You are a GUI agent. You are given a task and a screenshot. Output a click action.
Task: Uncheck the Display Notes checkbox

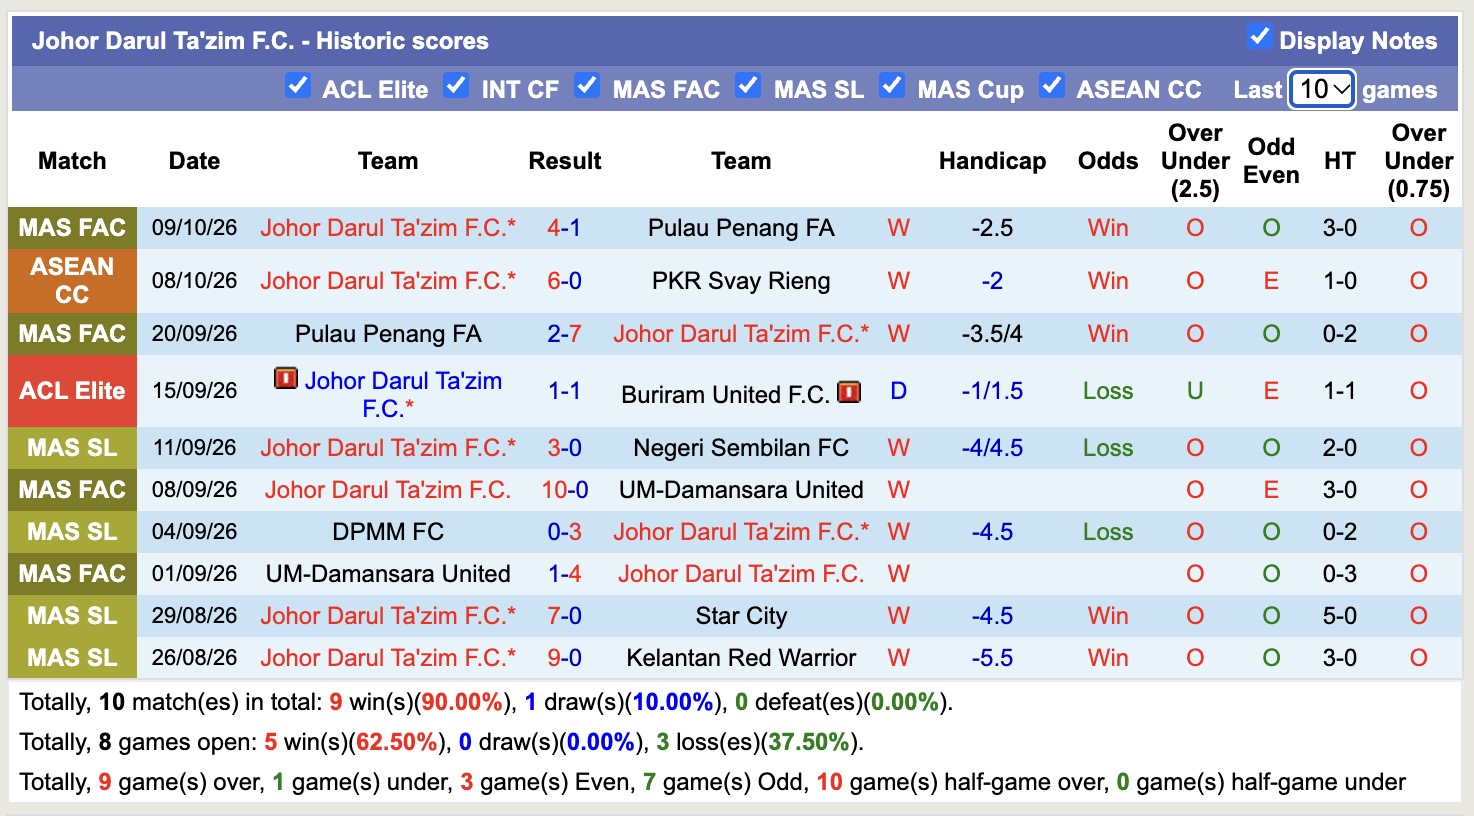(x=1259, y=37)
